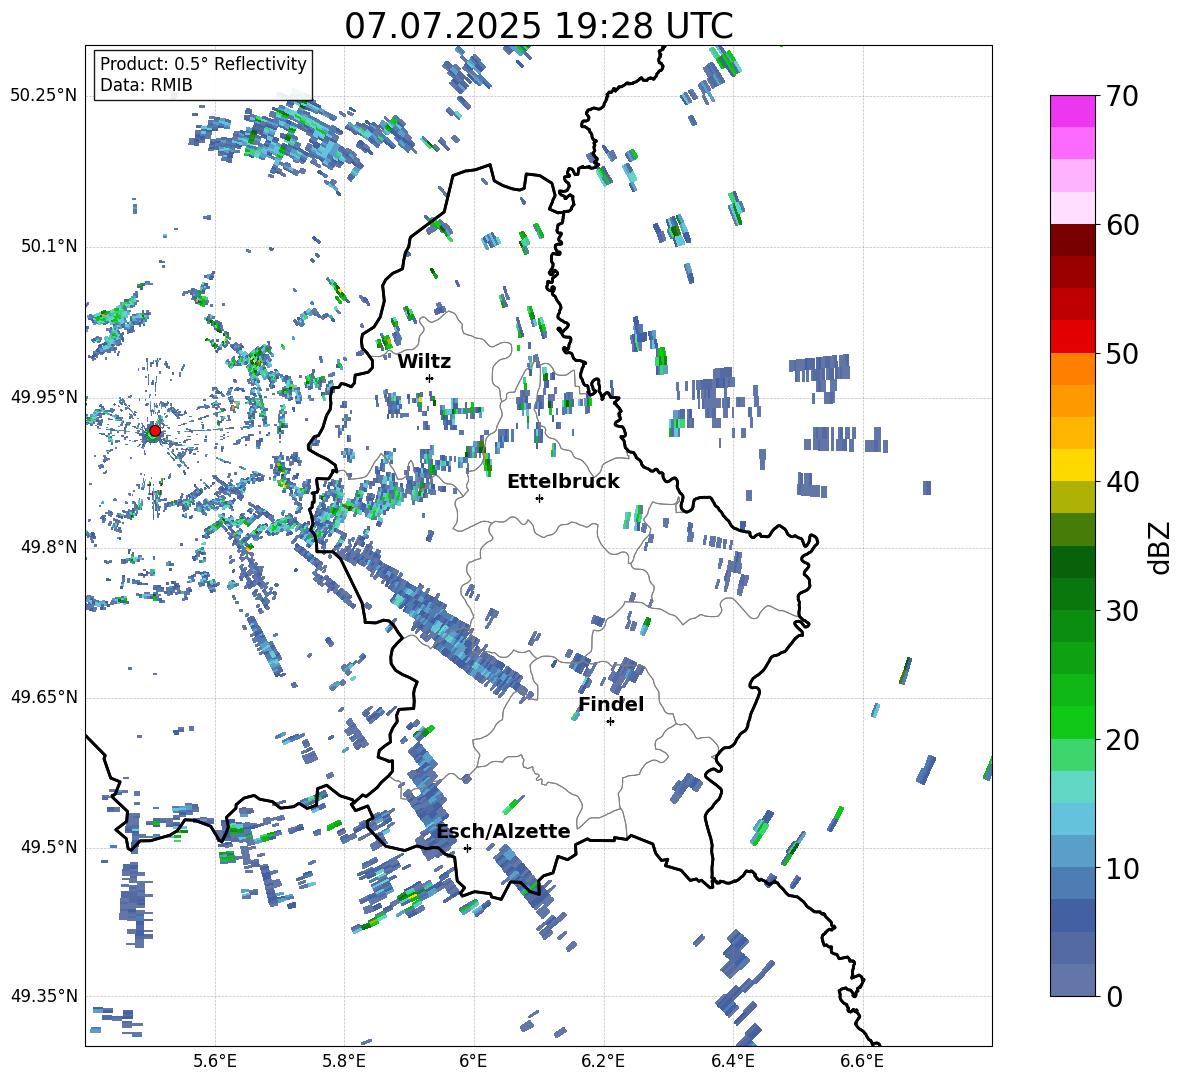Click the Esch/Alzette city label

(503, 831)
